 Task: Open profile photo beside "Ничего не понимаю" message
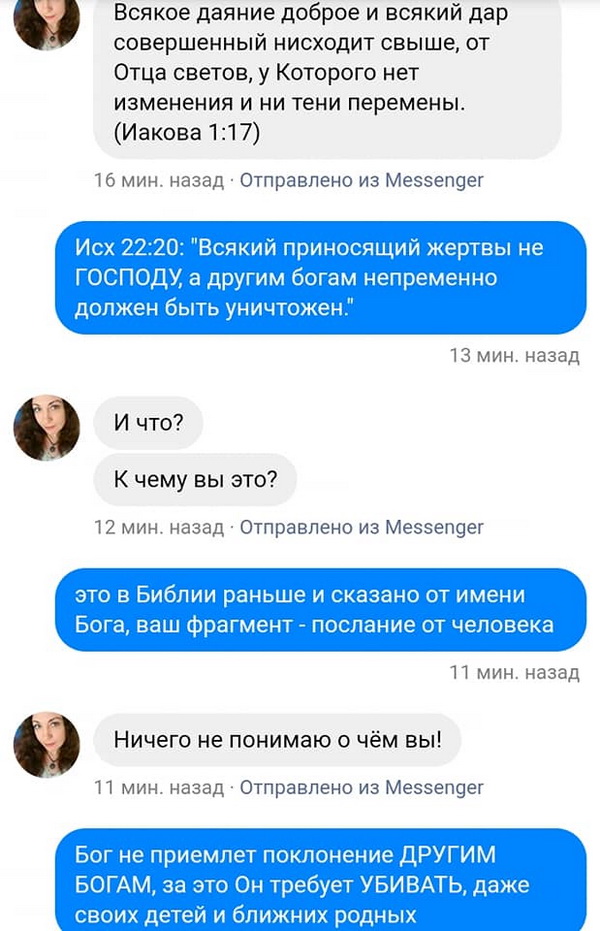[x=46, y=745]
